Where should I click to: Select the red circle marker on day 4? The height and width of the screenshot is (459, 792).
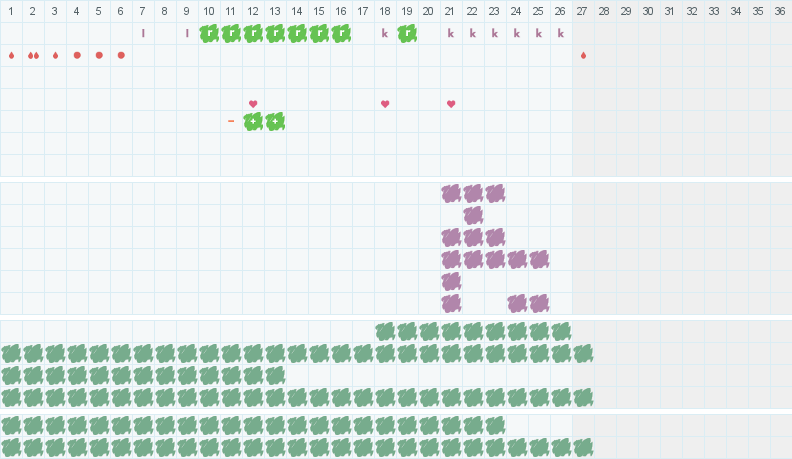[77, 55]
